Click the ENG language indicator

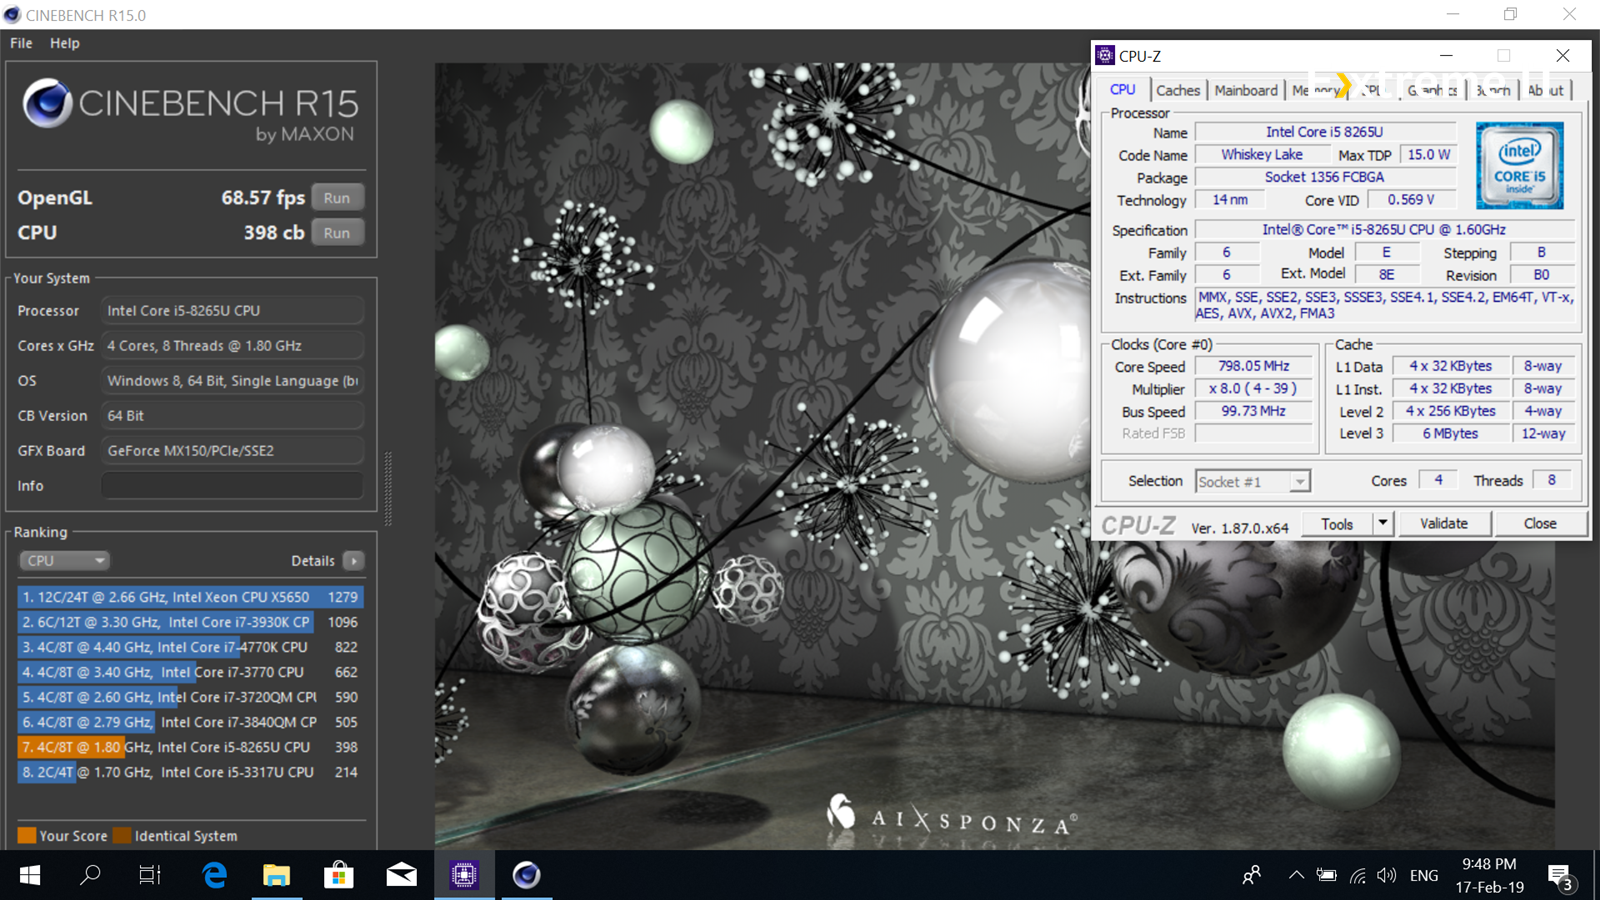pyautogui.click(x=1424, y=876)
